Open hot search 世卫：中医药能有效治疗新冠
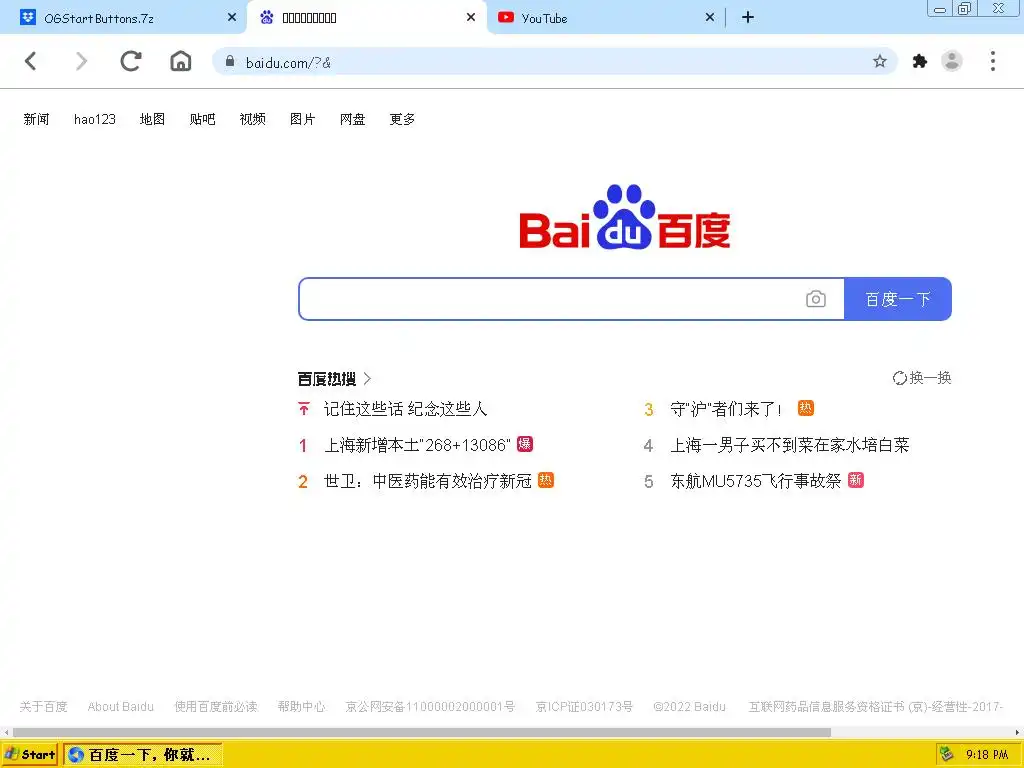Viewport: 1024px width, 768px height. pos(428,481)
